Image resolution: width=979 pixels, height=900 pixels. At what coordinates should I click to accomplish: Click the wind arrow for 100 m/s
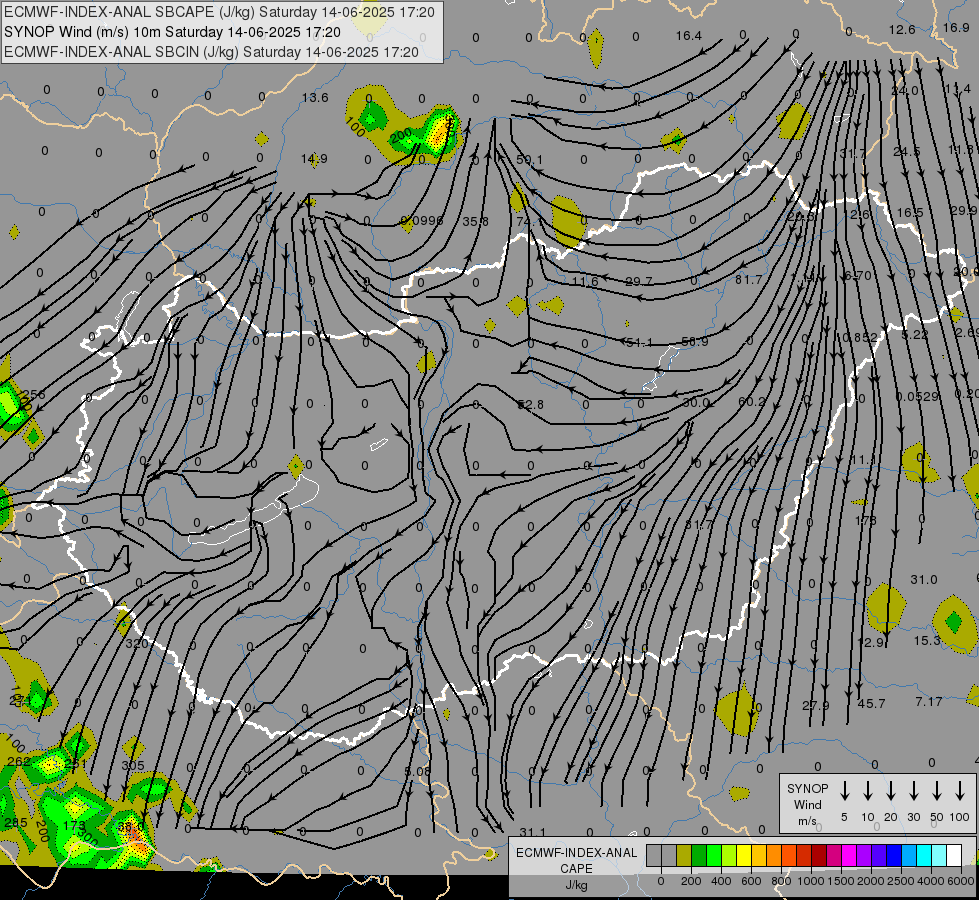pos(960,791)
